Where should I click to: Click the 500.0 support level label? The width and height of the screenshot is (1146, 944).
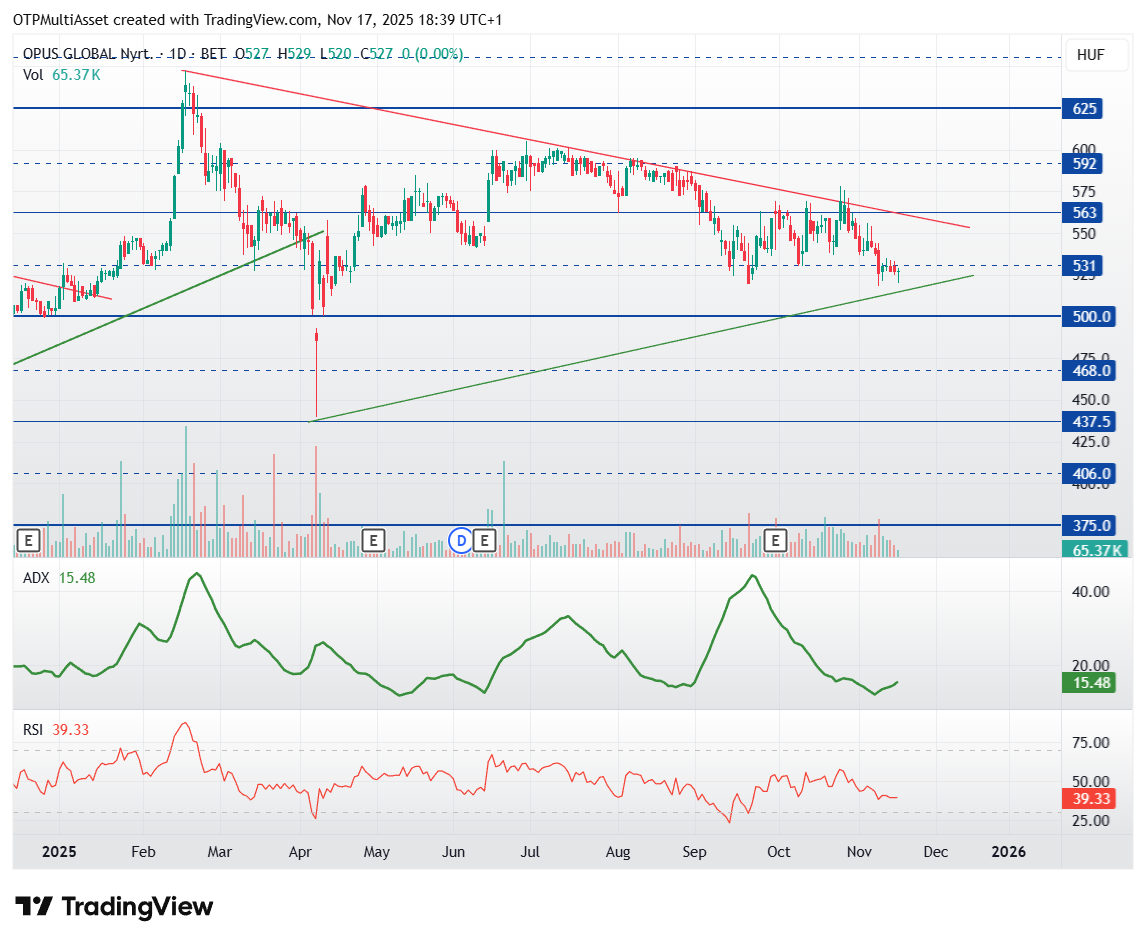point(1088,316)
